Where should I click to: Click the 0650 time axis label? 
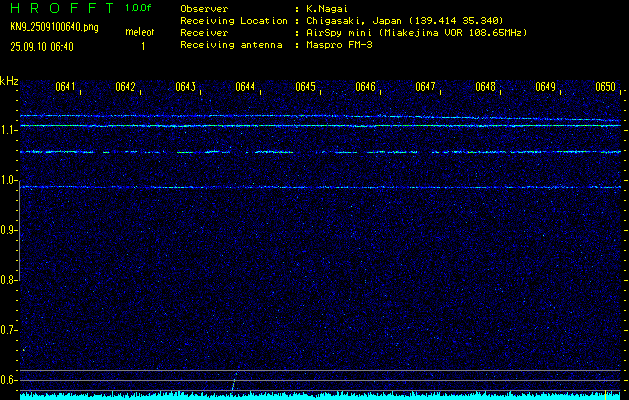point(605,87)
